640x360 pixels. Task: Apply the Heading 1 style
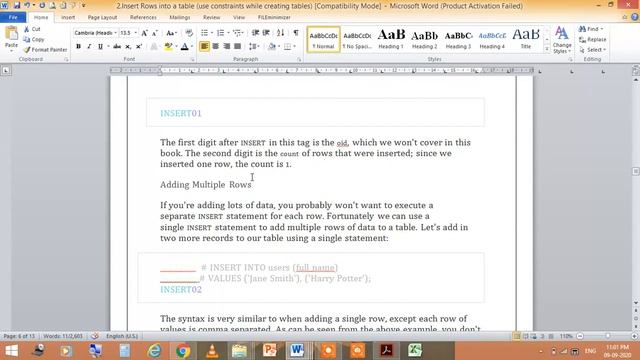(391, 40)
